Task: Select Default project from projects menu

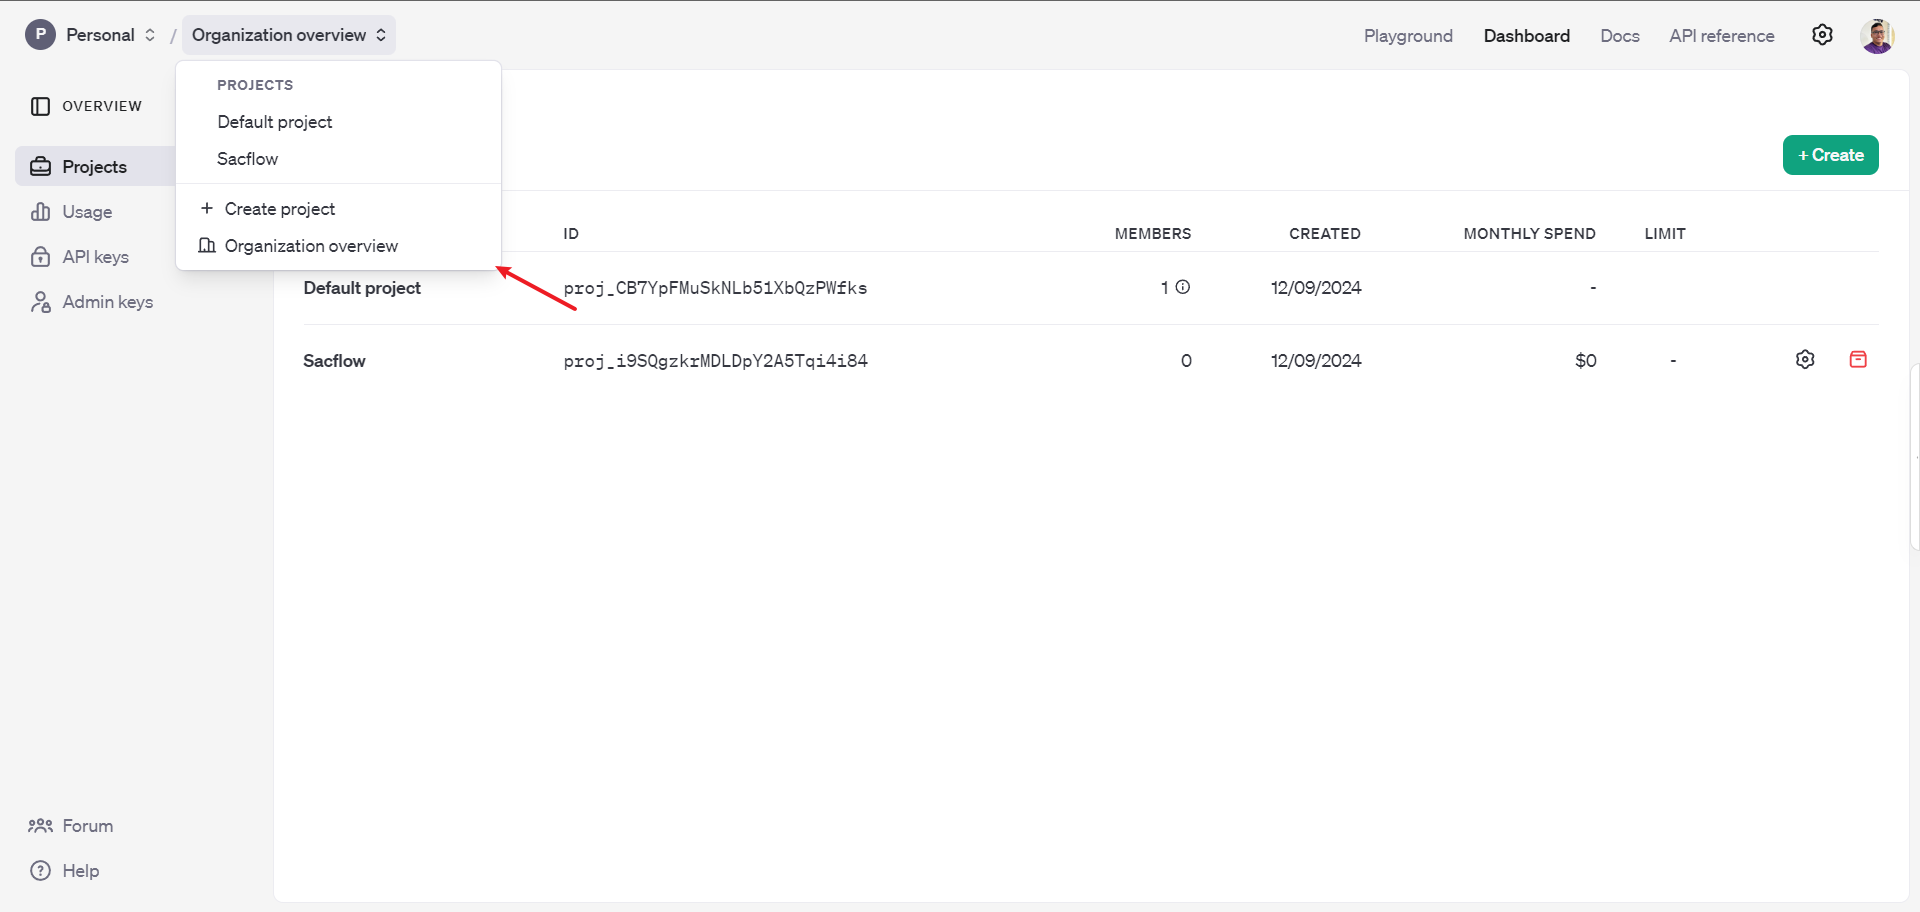Action: pyautogui.click(x=275, y=122)
